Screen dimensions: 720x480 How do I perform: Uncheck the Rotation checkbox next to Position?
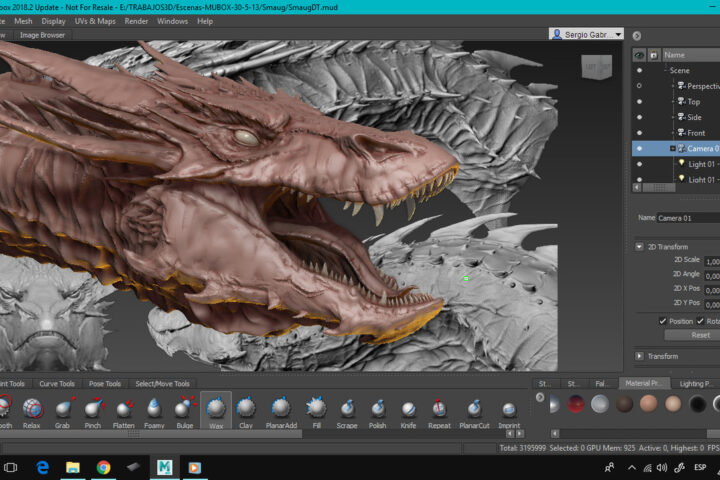(x=700, y=321)
